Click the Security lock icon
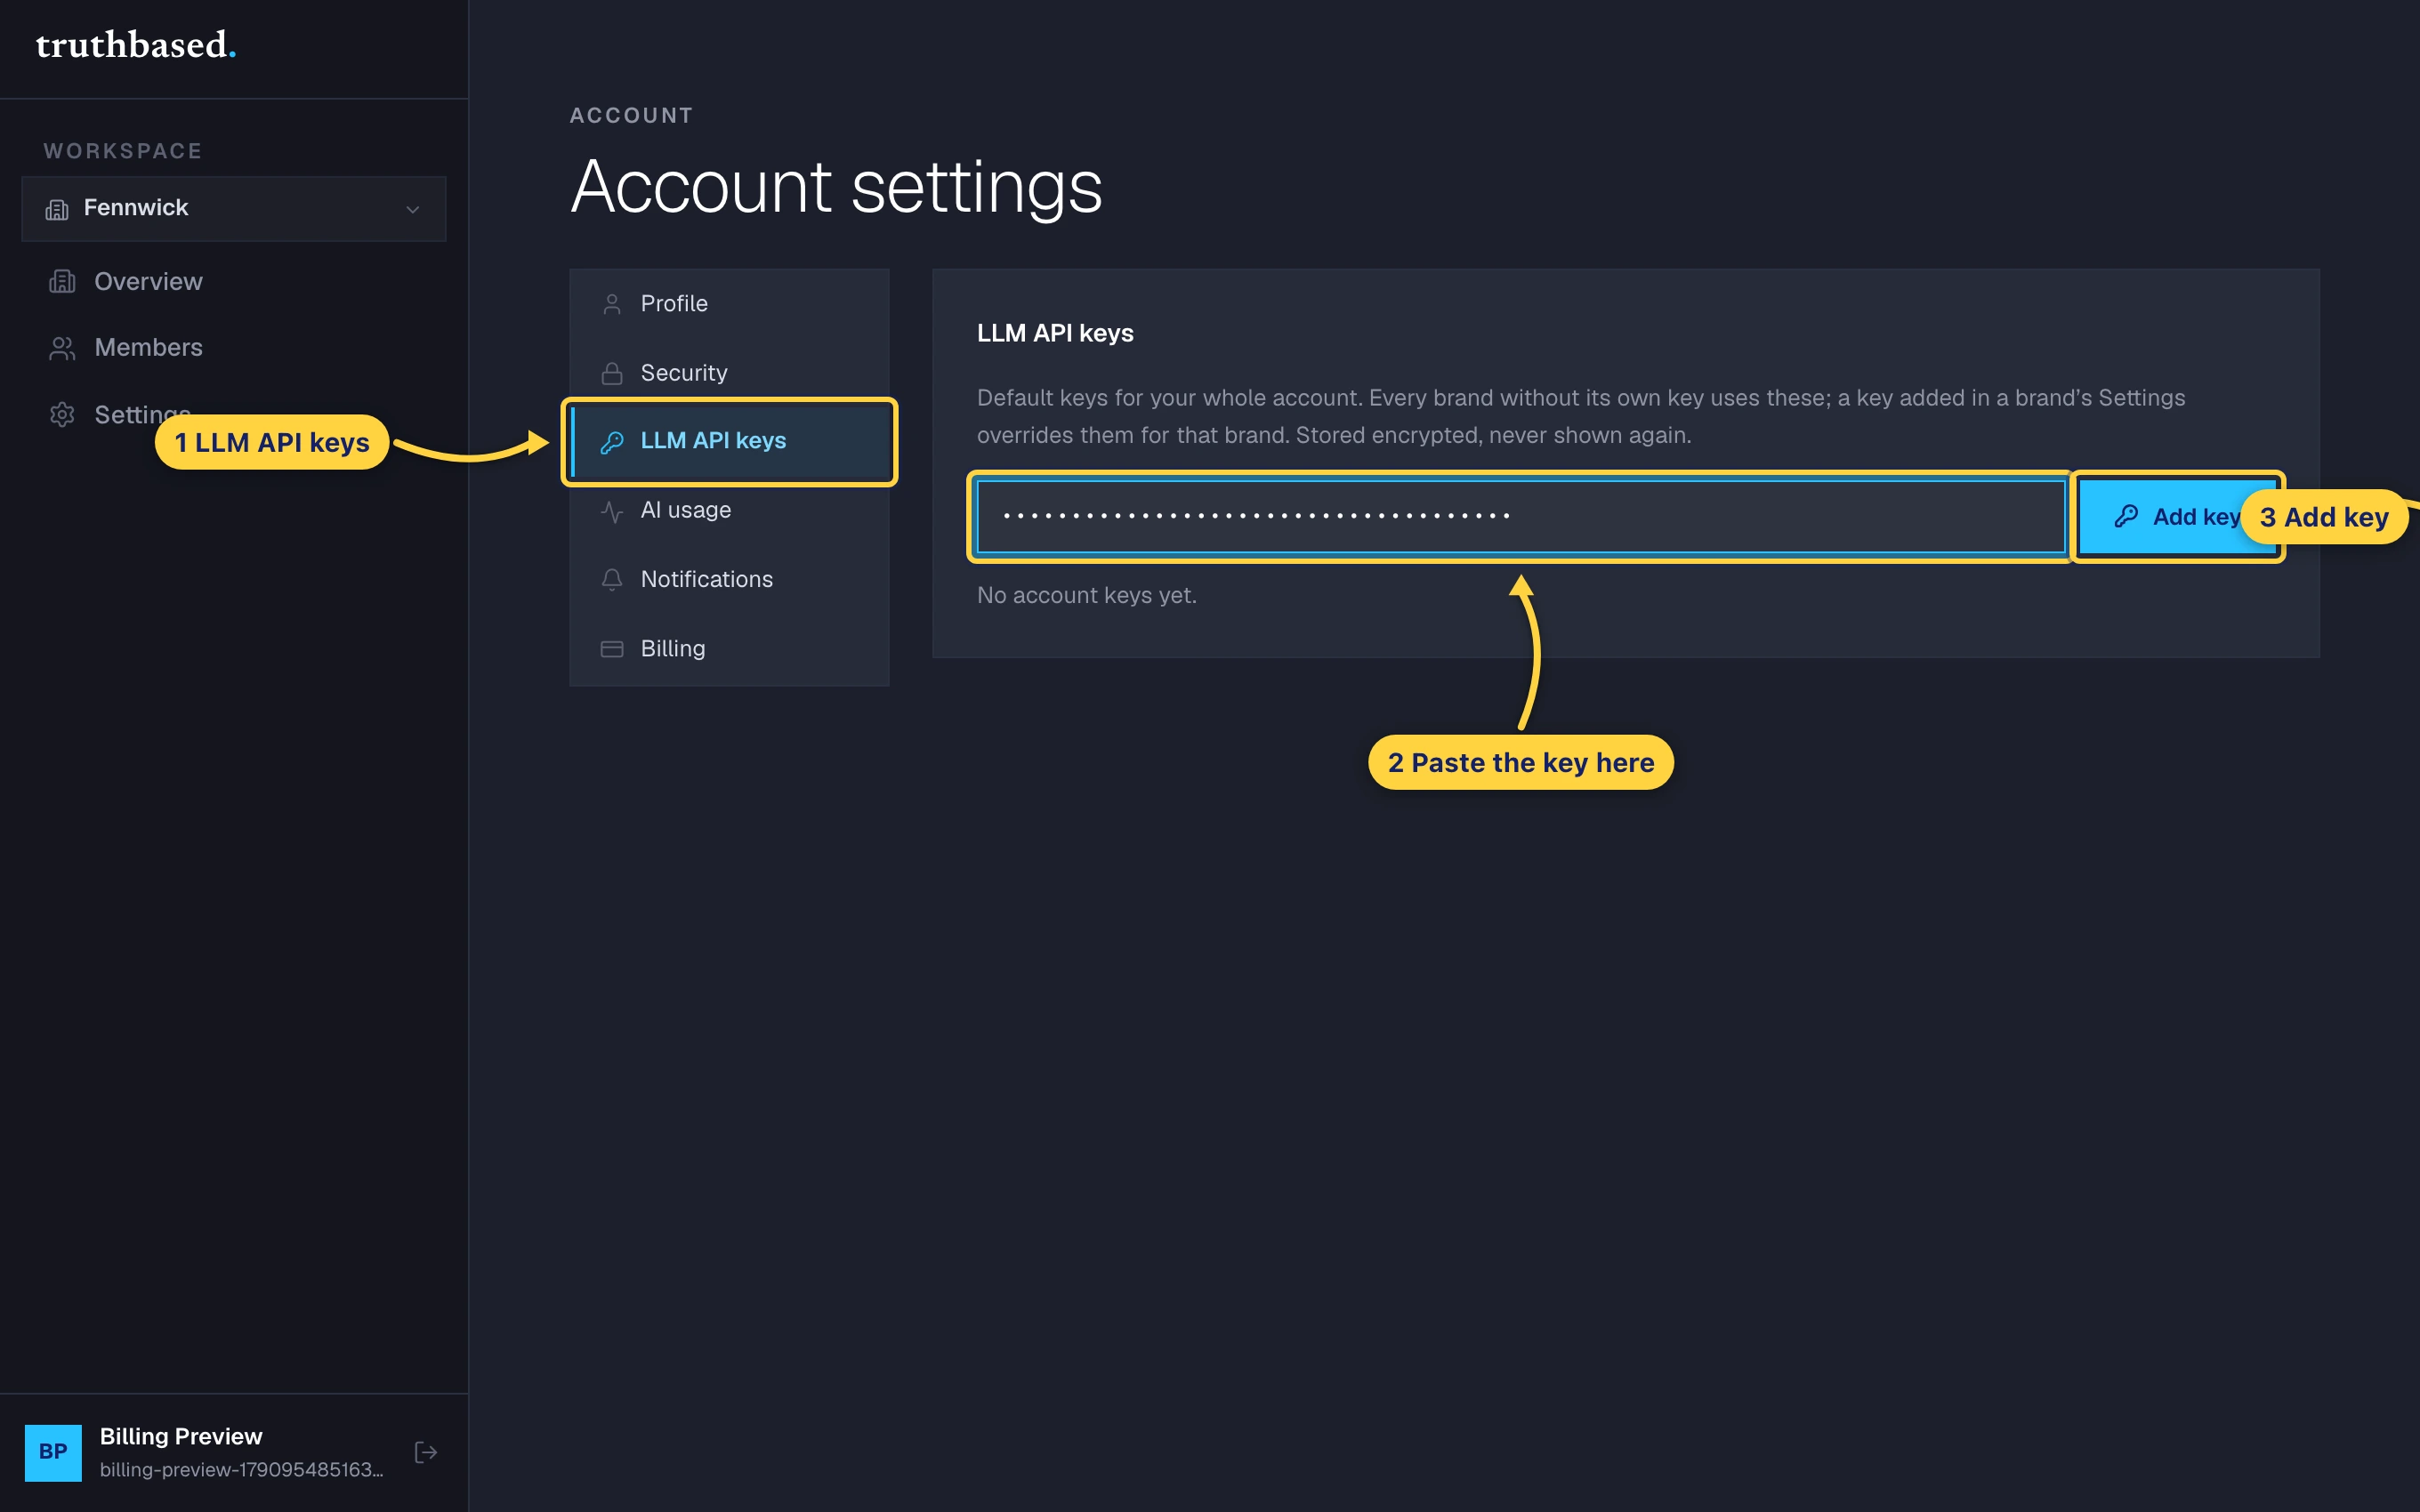 [x=612, y=373]
